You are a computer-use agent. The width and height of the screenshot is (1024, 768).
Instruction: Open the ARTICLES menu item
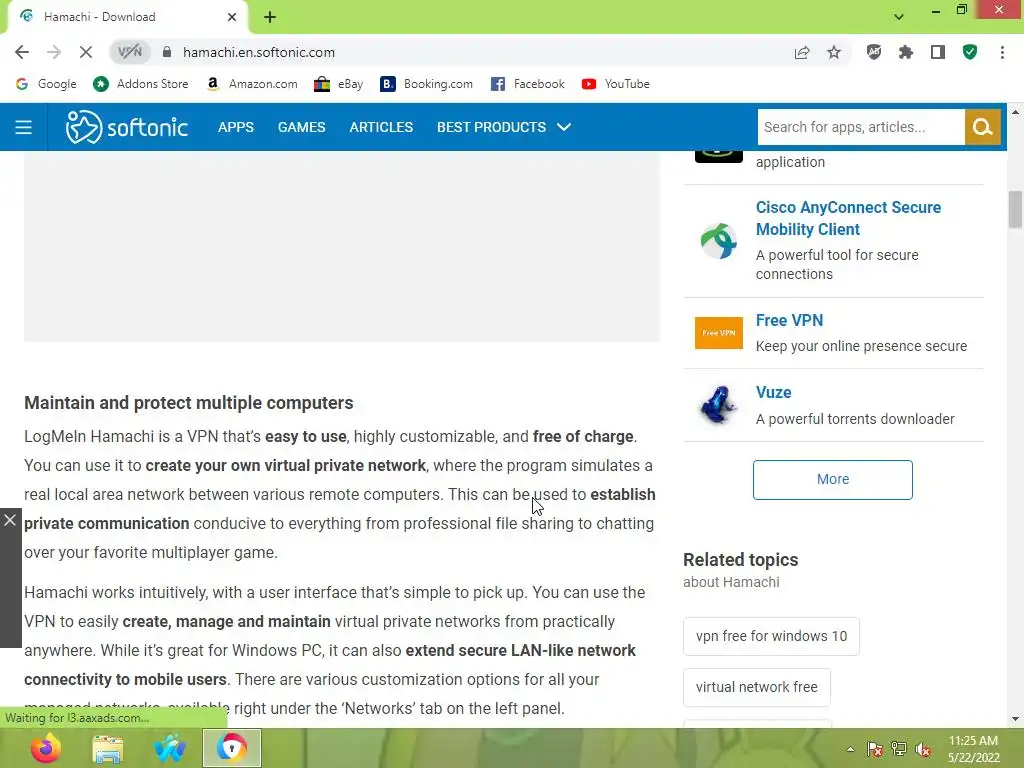[381, 127]
